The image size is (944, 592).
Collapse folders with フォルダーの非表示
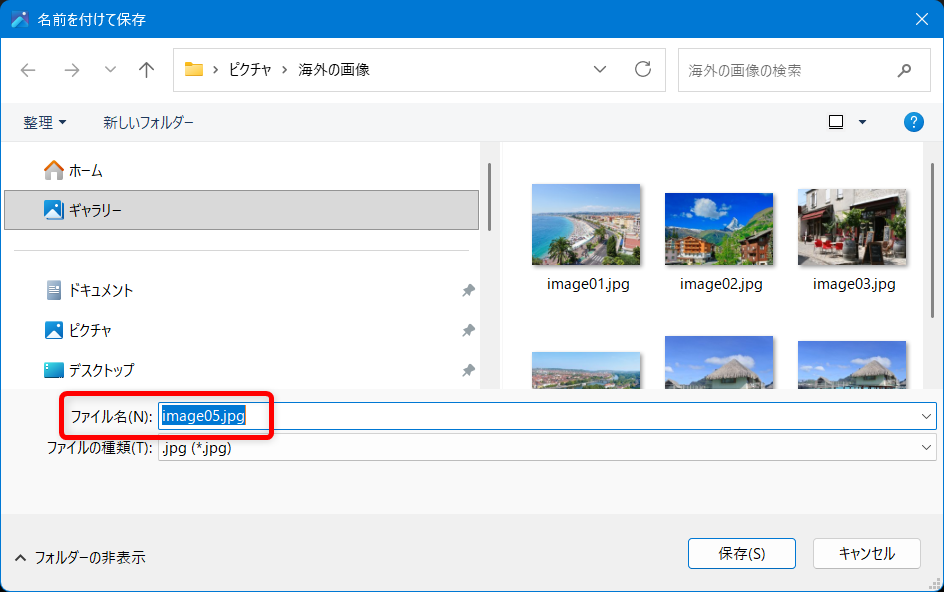click(x=80, y=558)
